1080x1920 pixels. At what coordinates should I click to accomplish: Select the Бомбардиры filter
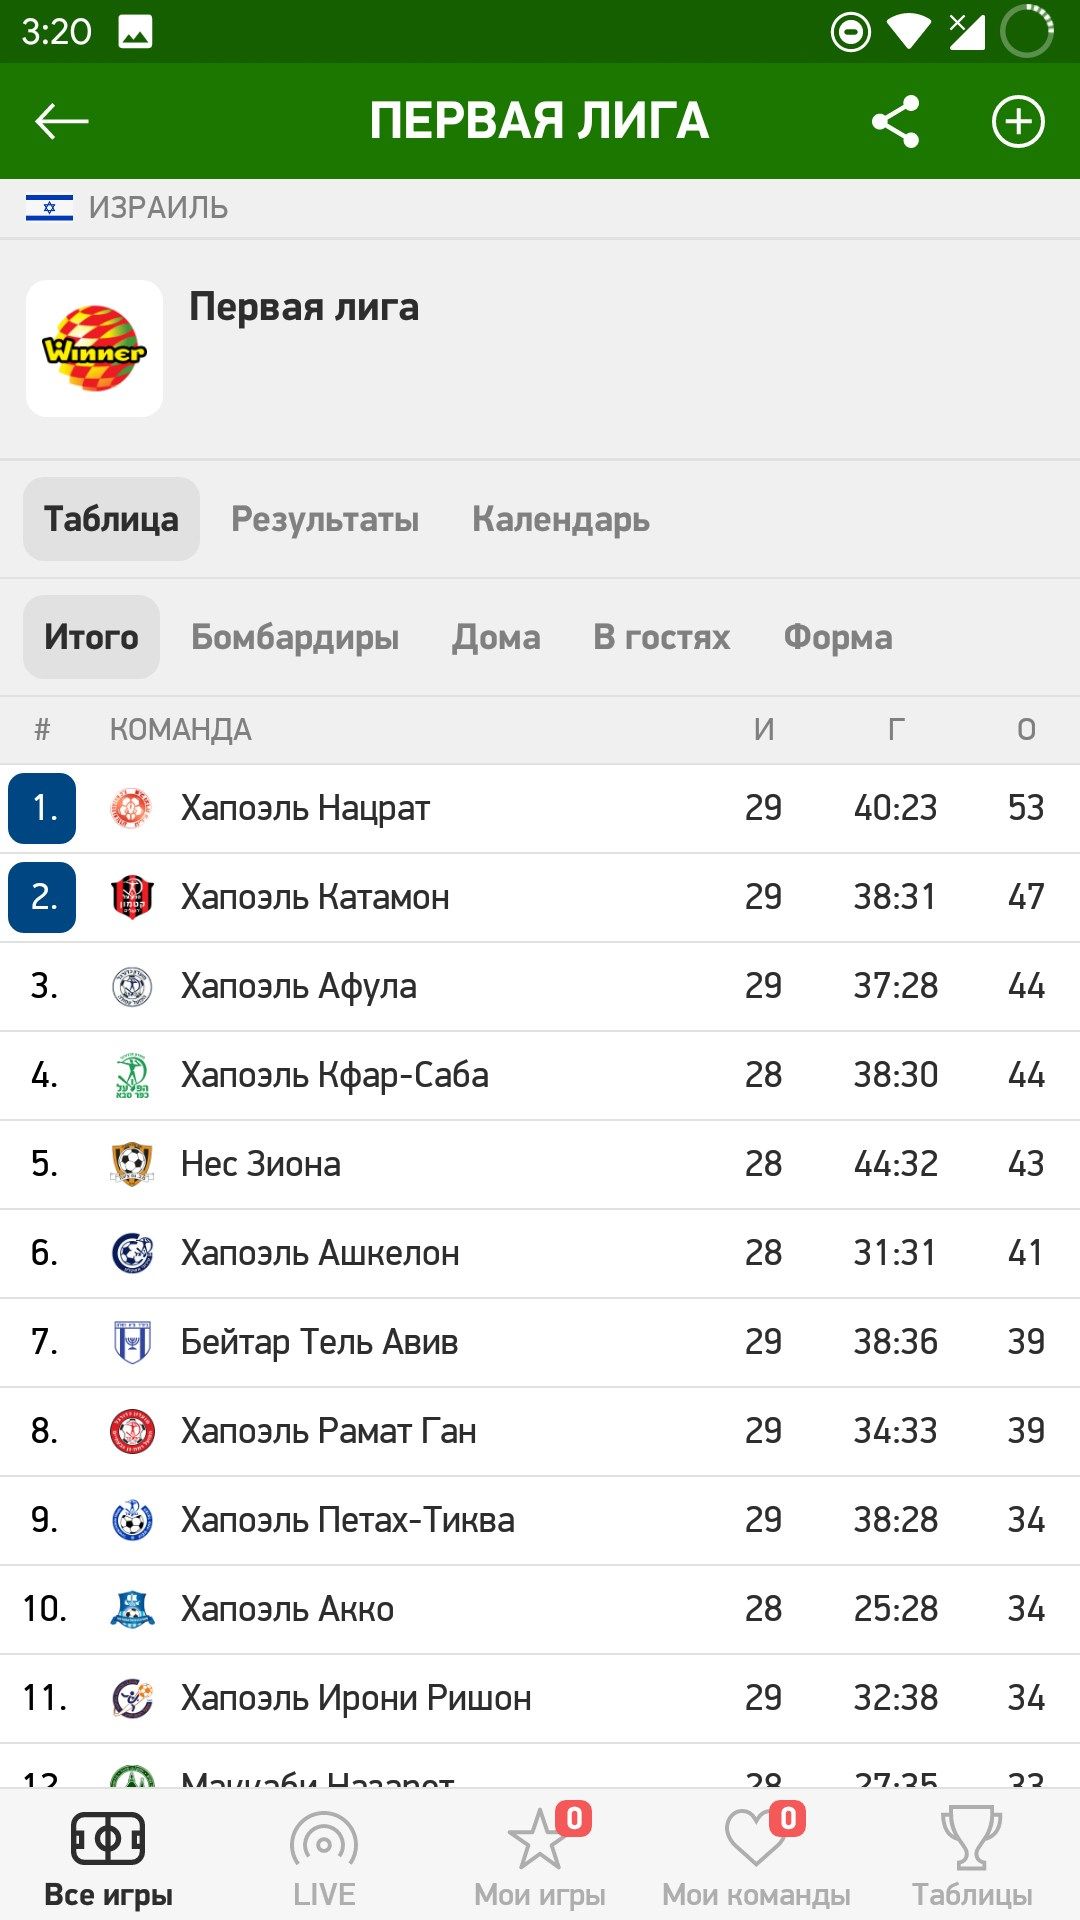tap(295, 637)
